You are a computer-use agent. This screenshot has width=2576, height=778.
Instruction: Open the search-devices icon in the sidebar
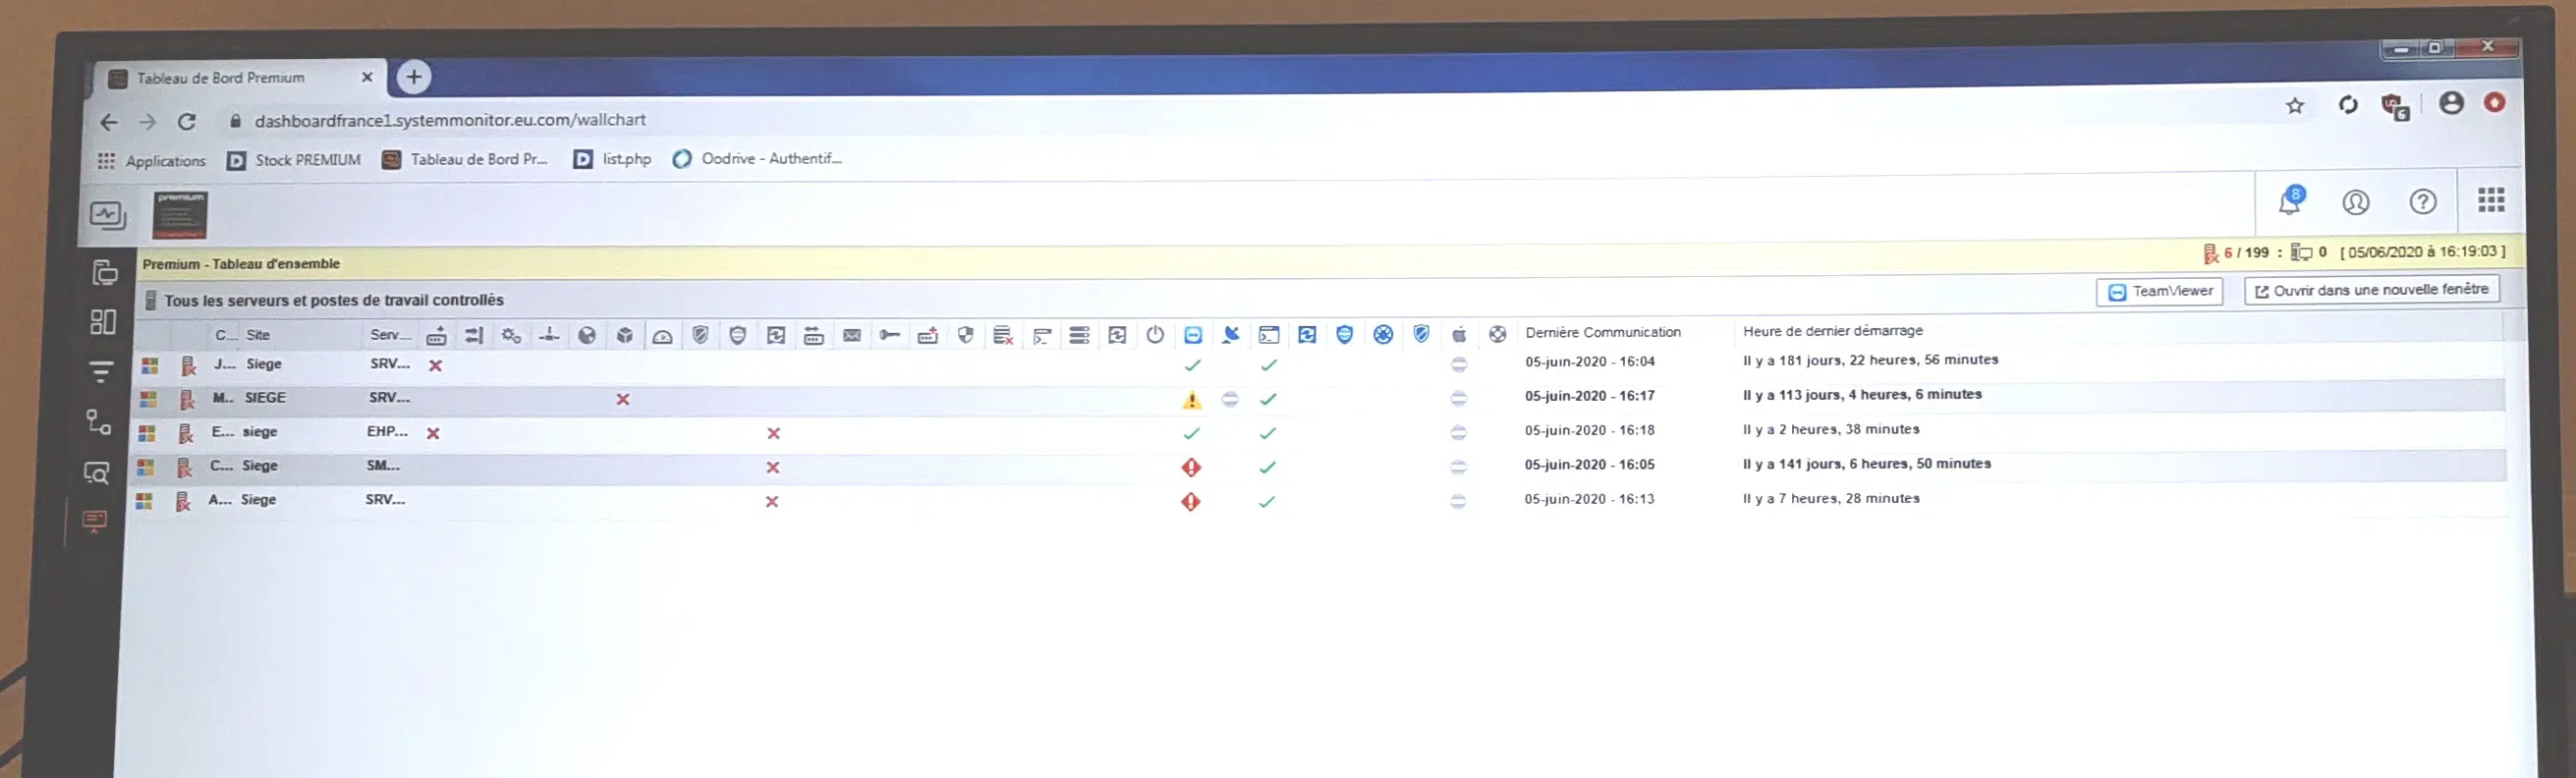click(x=97, y=472)
